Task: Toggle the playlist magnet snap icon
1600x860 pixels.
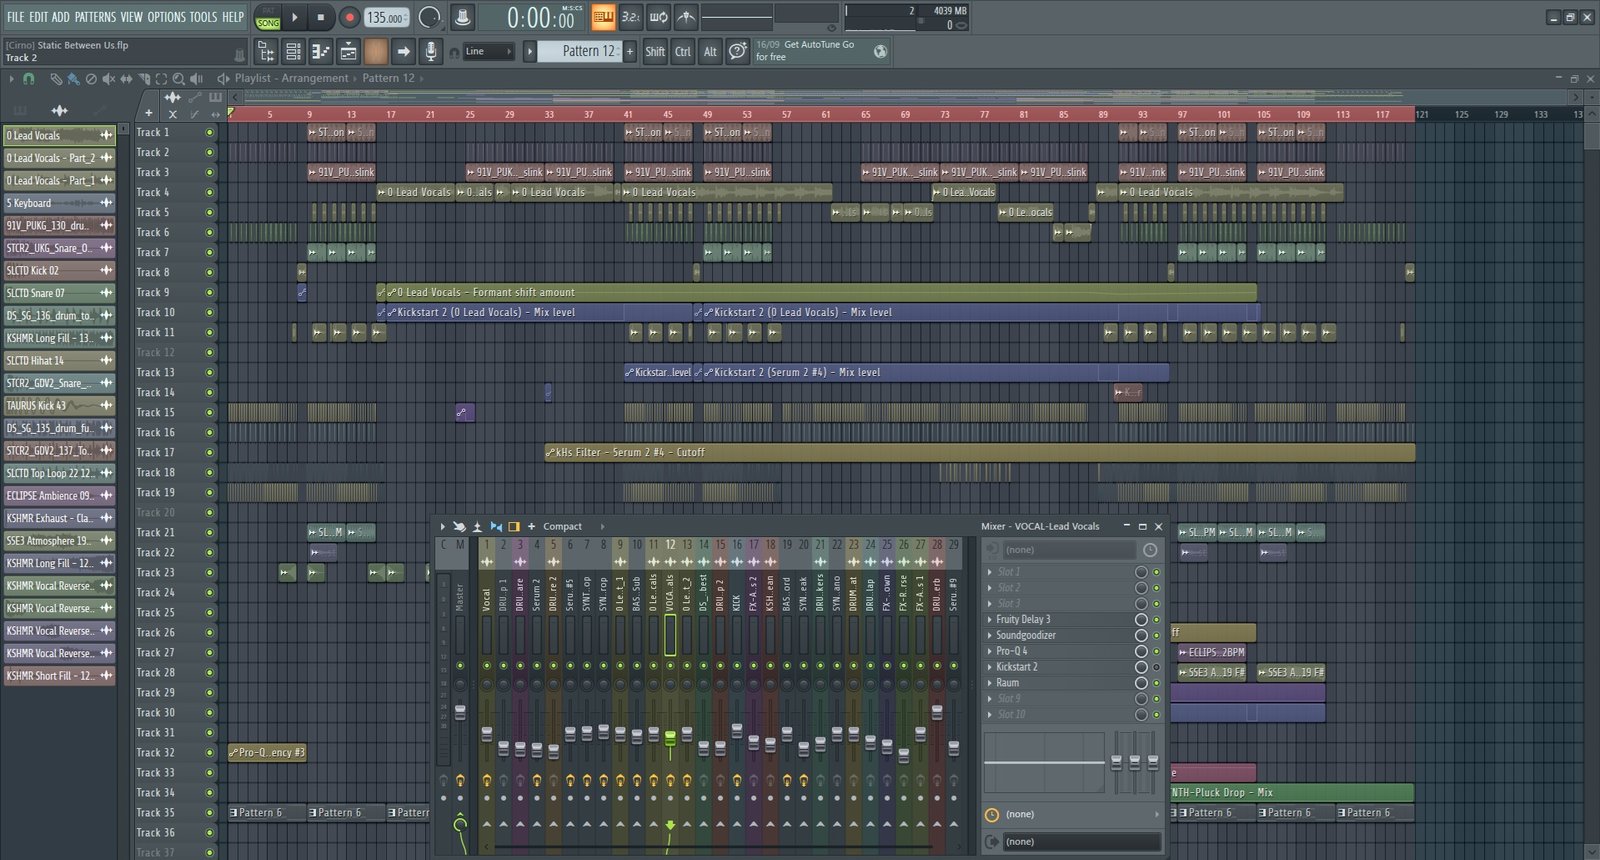Action: tap(29, 78)
